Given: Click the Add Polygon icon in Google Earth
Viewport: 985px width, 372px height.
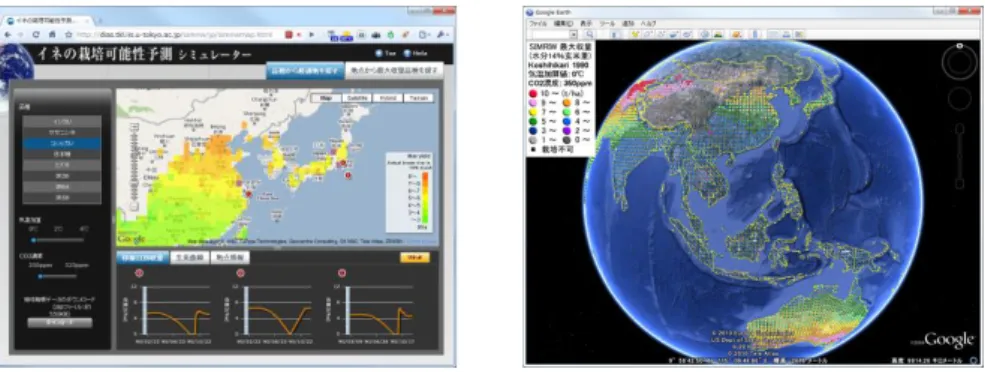Looking at the screenshot, I should click(648, 35).
